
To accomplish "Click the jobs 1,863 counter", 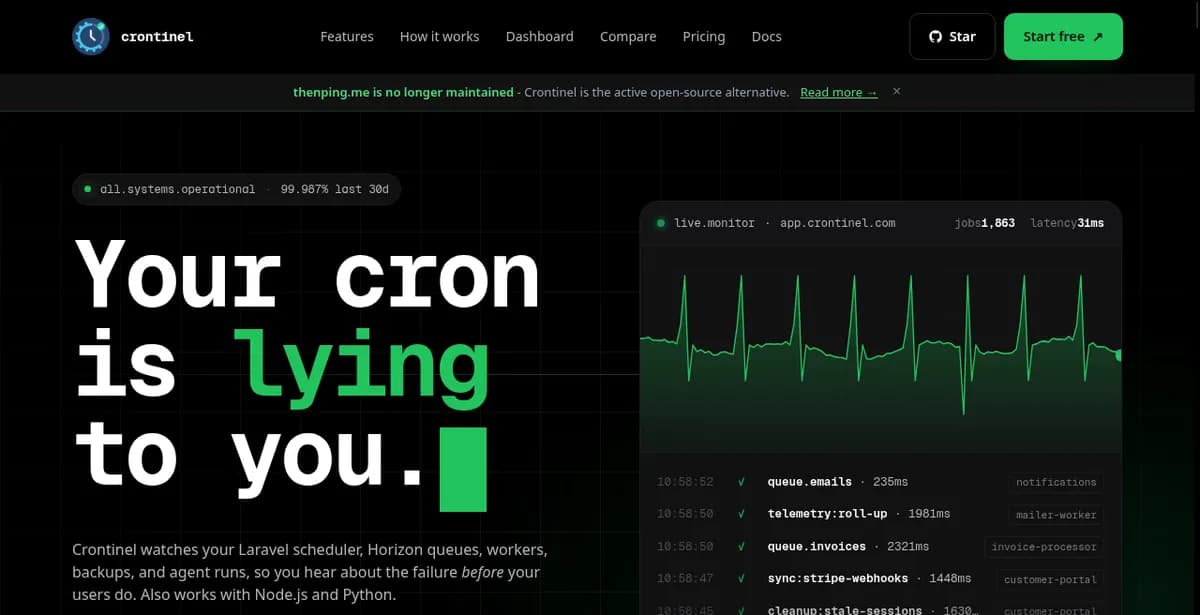I will 985,223.
